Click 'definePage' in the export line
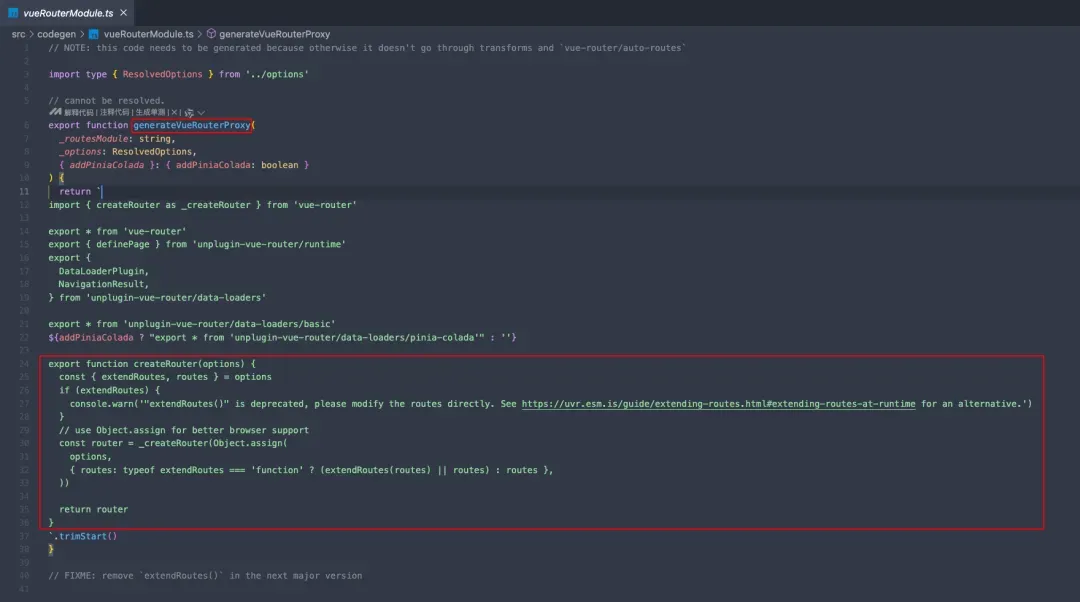Screen dimensions: 1080x602 123,244
